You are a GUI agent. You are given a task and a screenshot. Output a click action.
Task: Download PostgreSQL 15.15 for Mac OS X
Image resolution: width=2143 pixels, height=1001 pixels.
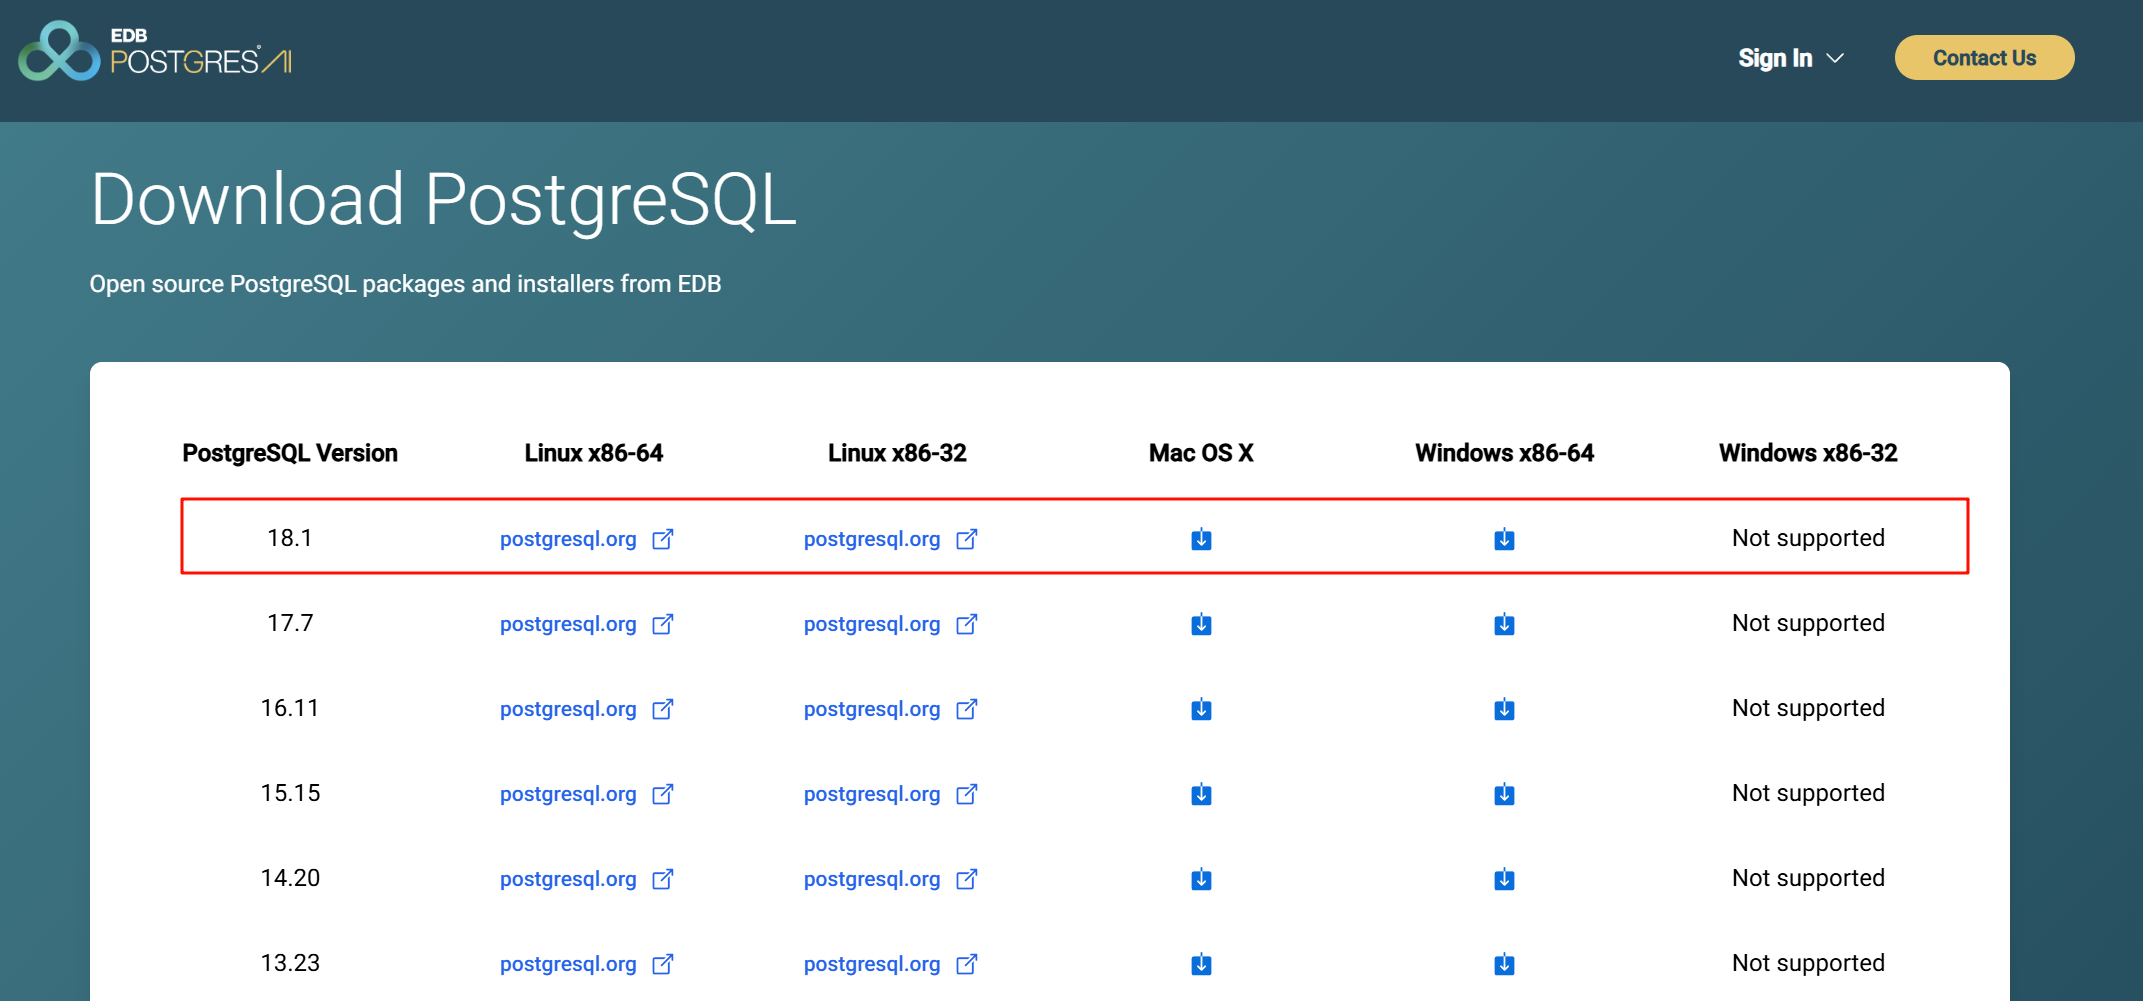click(x=1201, y=795)
